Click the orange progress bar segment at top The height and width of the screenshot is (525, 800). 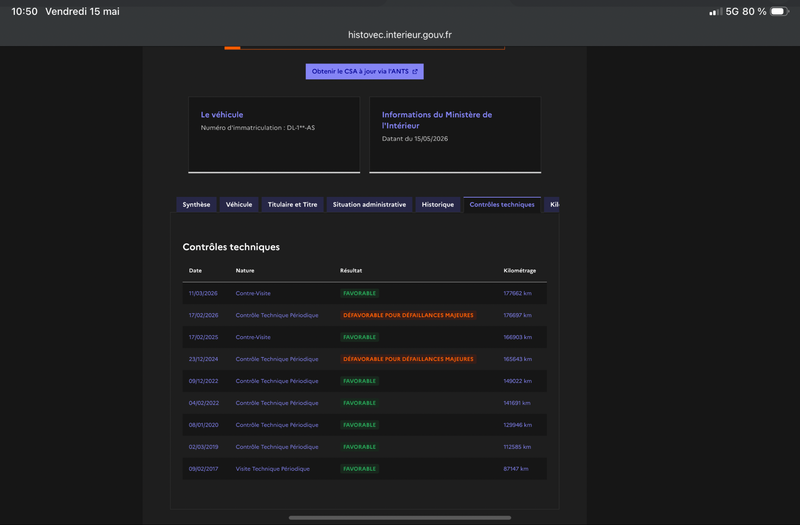point(232,48)
